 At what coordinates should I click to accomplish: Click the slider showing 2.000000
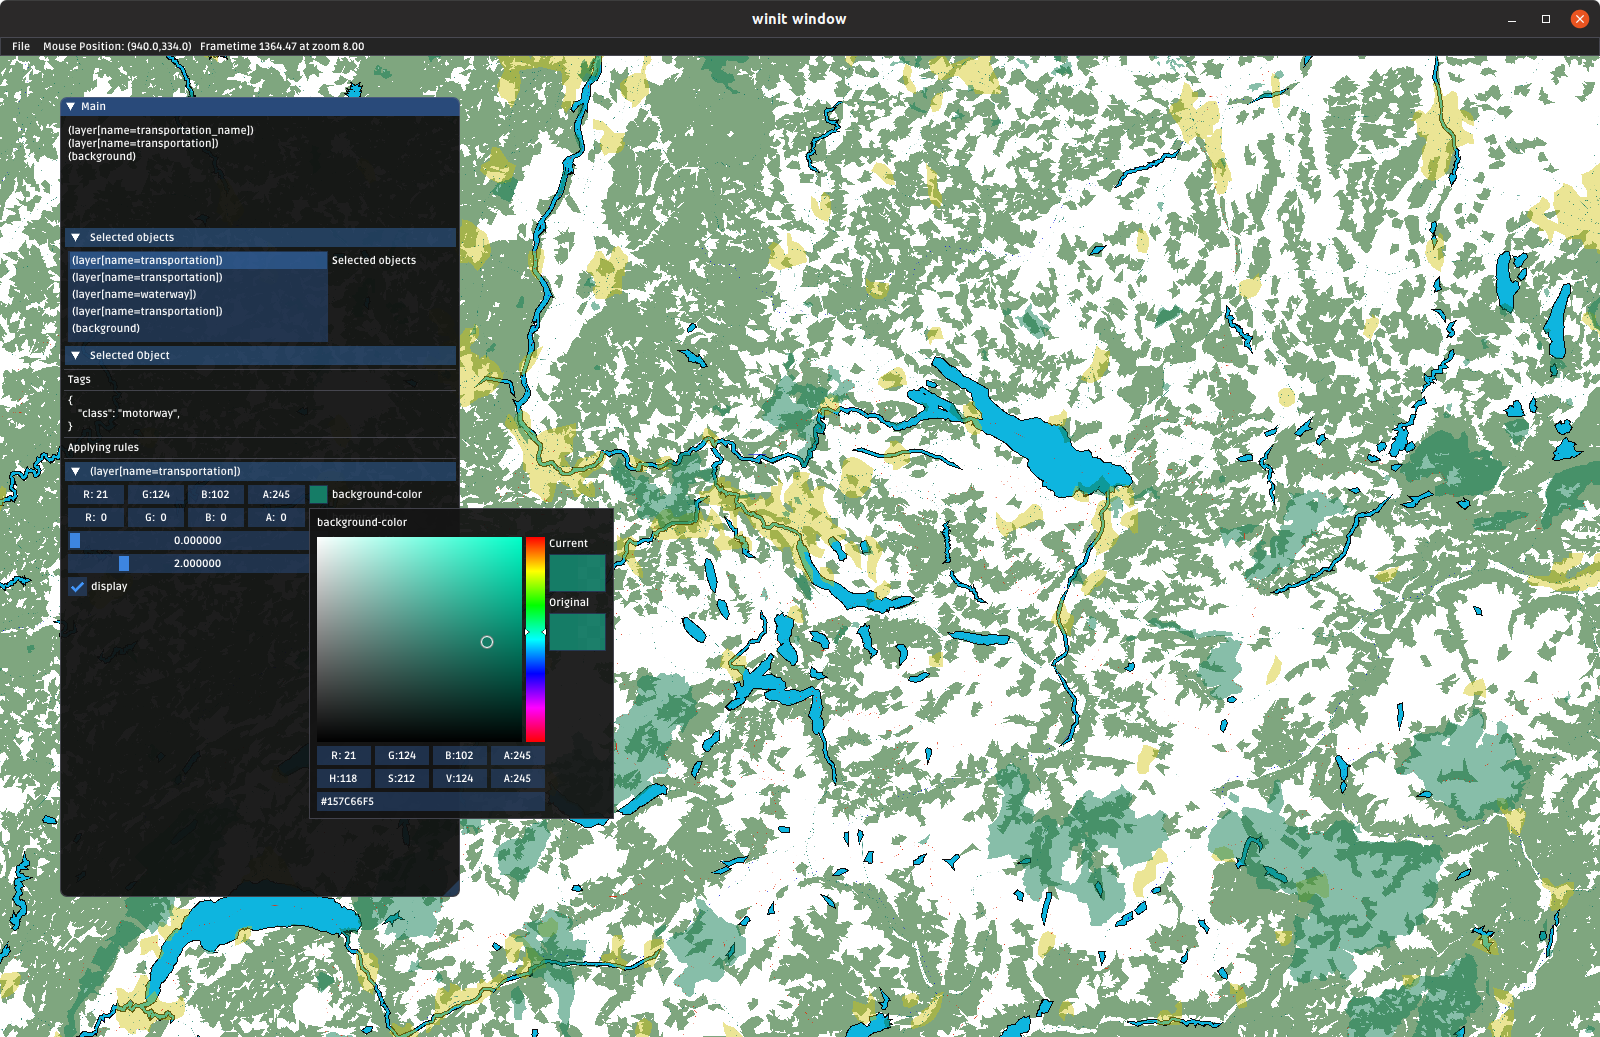click(188, 563)
